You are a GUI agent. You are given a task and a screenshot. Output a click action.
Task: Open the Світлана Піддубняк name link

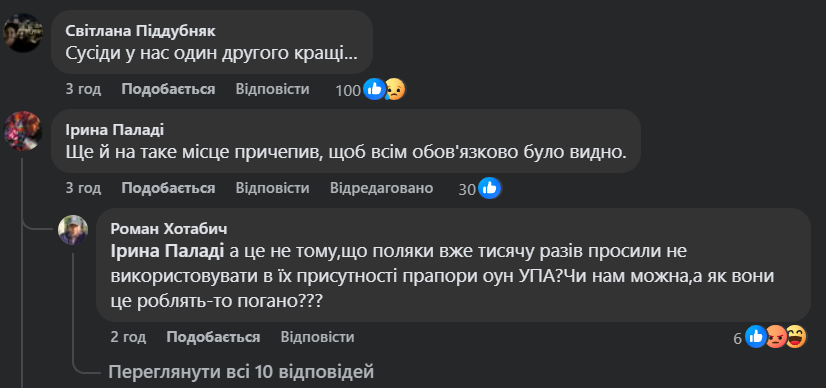click(140, 31)
